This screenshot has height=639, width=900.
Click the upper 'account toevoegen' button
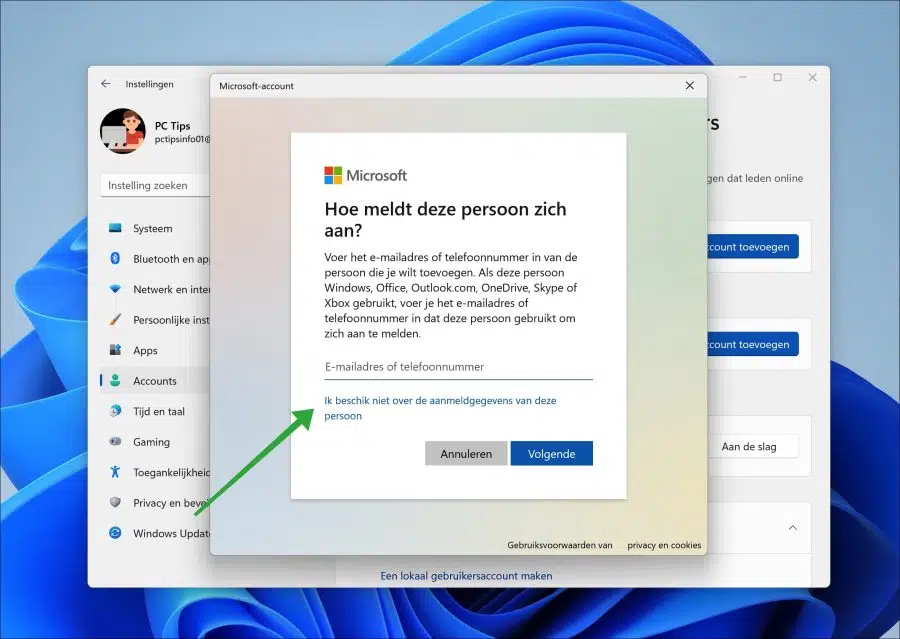(x=752, y=247)
